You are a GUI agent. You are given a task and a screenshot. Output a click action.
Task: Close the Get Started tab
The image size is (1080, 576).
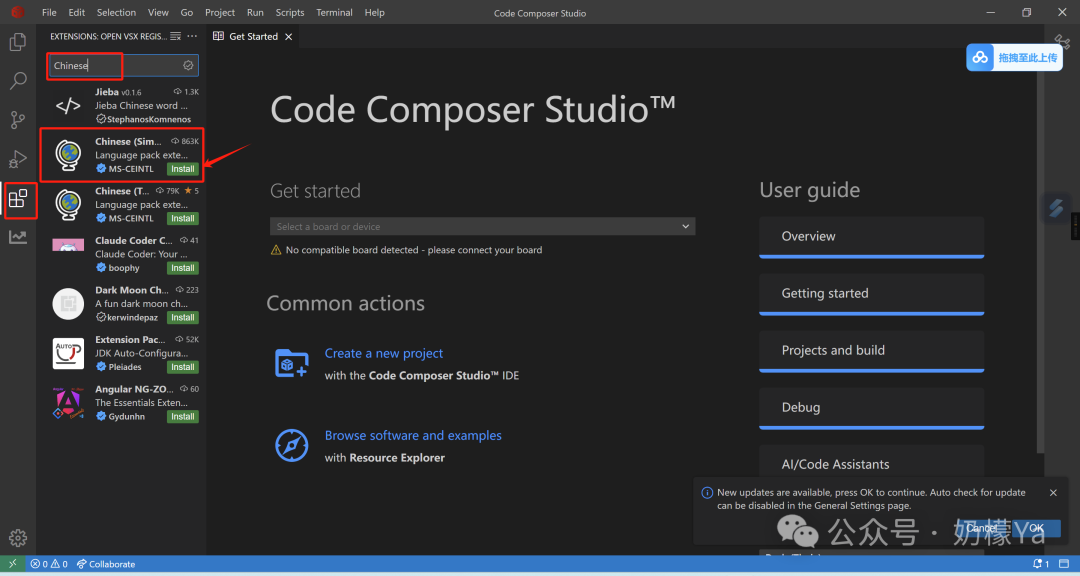pyautogui.click(x=289, y=37)
